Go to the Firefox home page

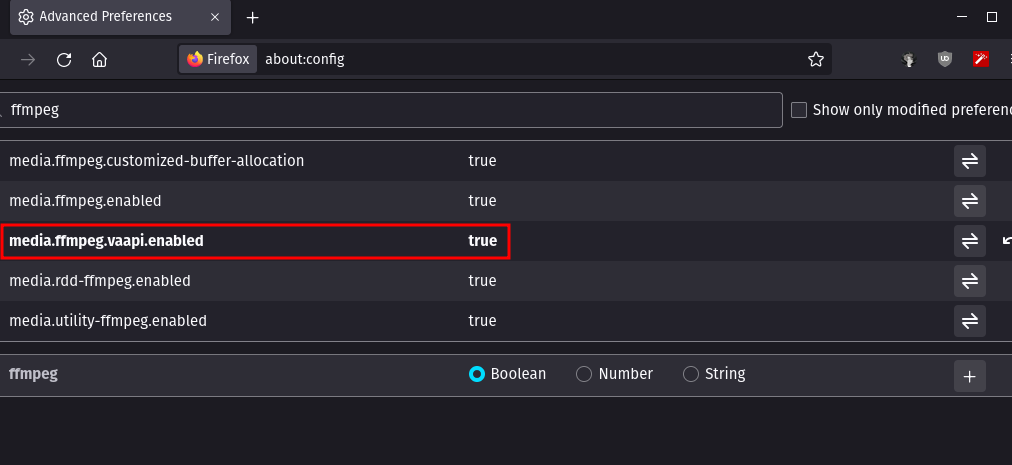99,60
